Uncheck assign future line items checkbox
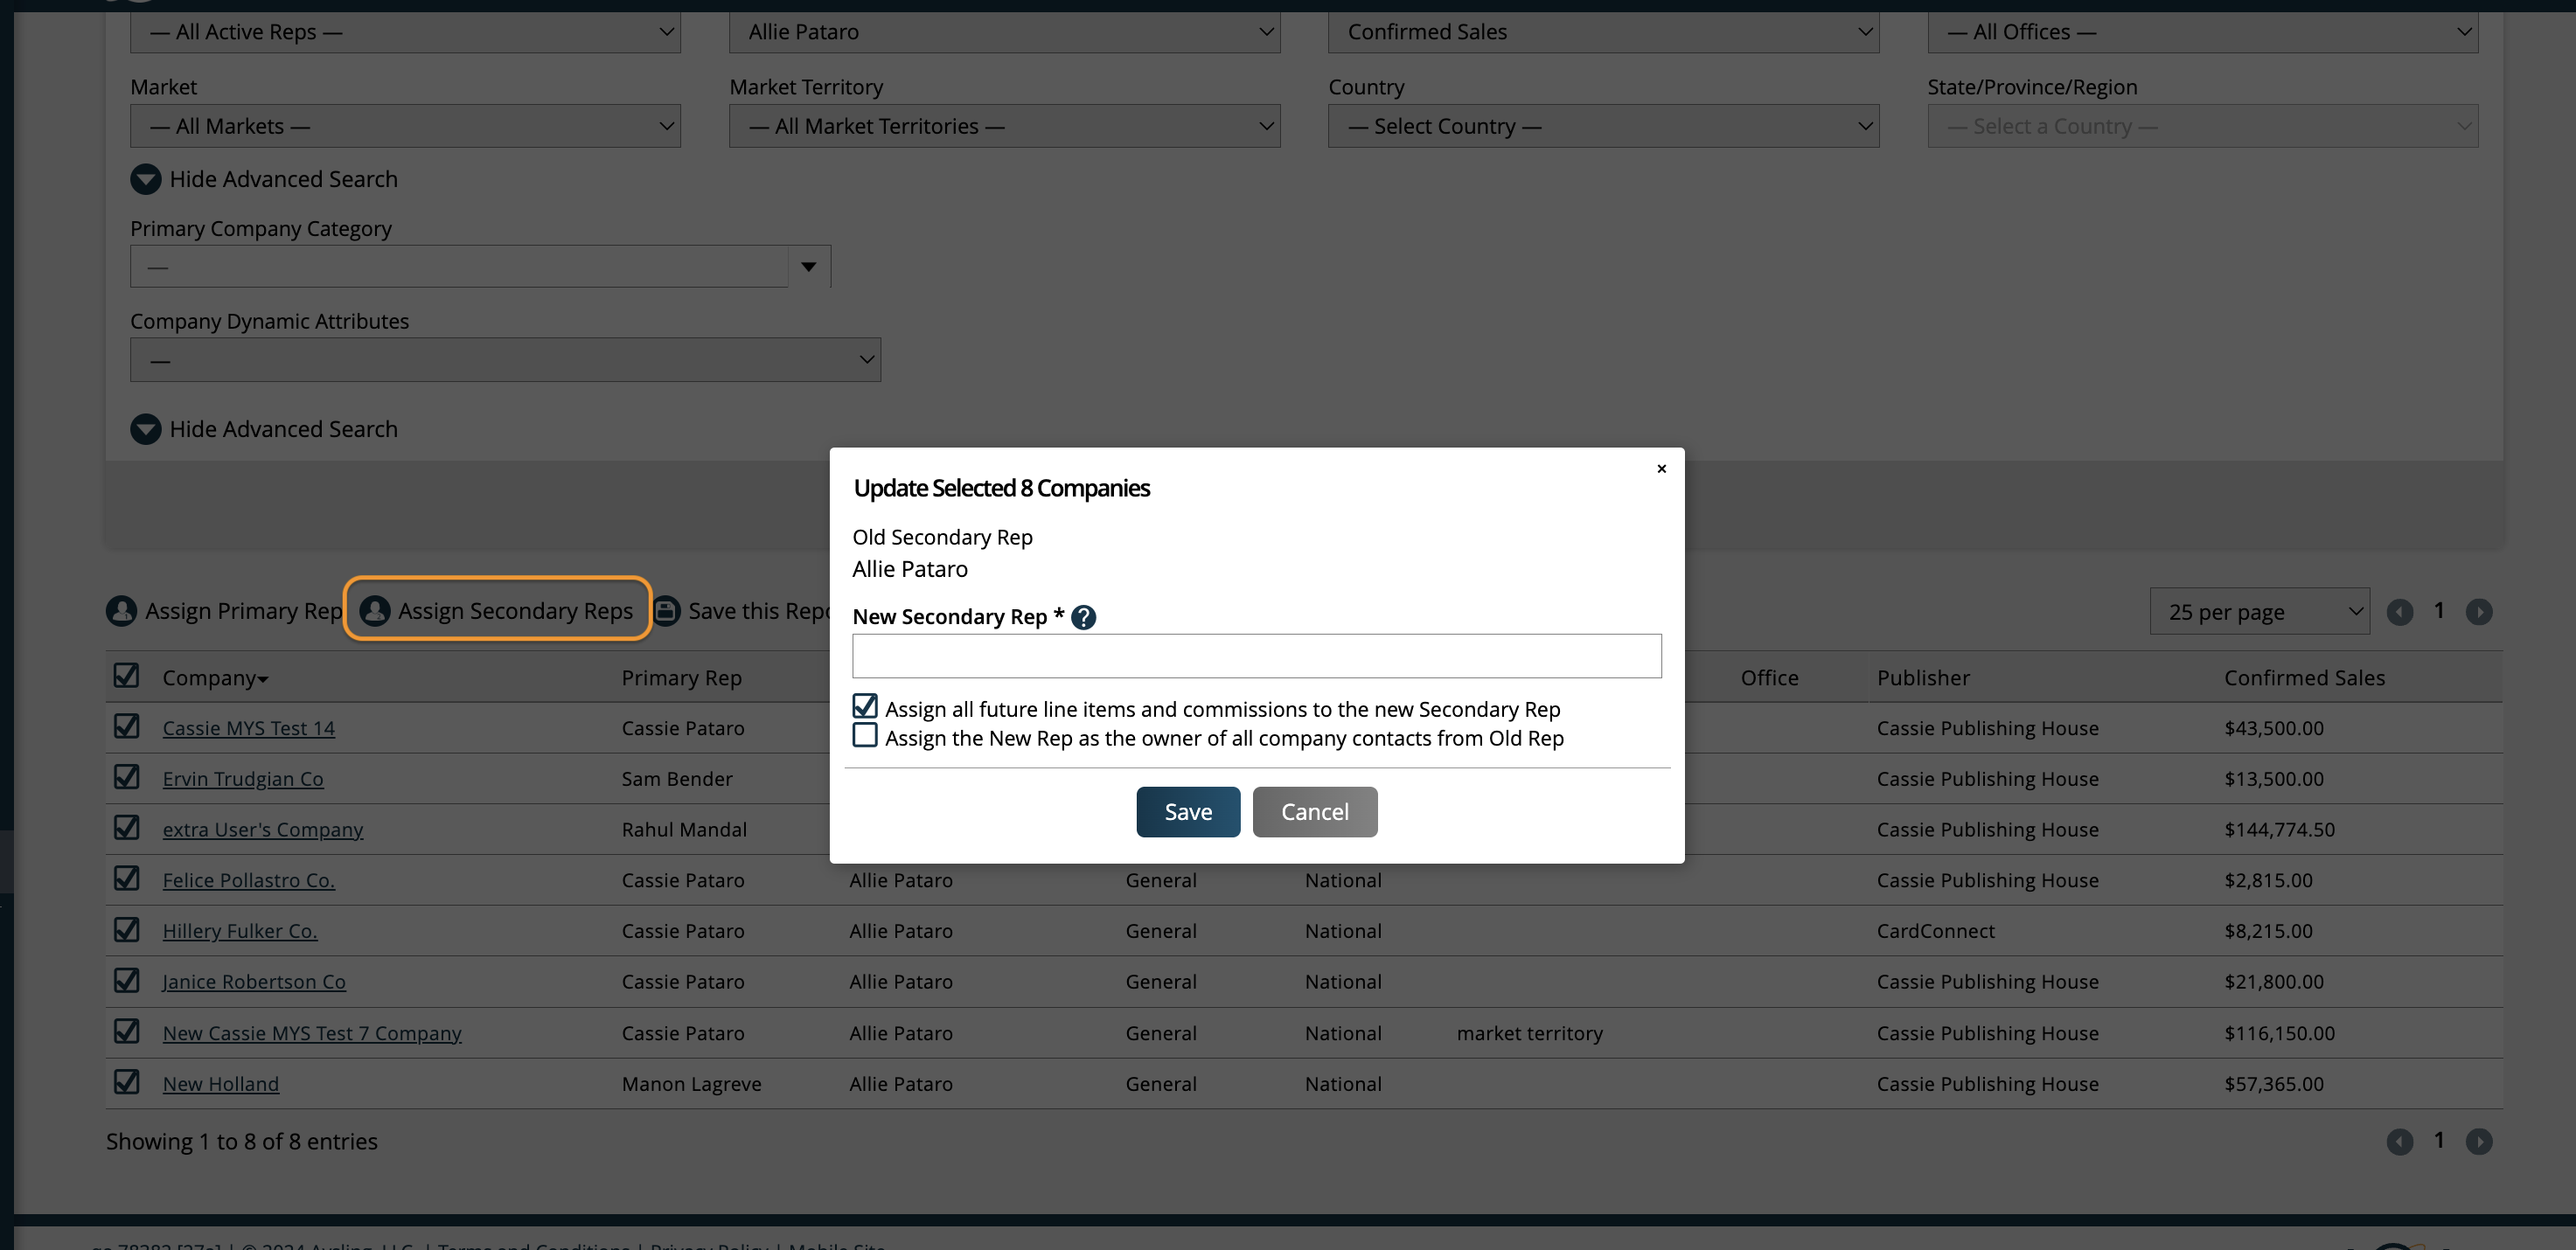This screenshot has height=1250, width=2576. tap(865, 706)
